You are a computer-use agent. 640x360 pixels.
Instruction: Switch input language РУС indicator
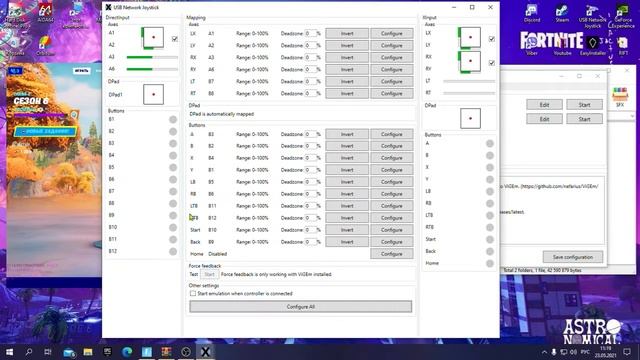point(585,352)
